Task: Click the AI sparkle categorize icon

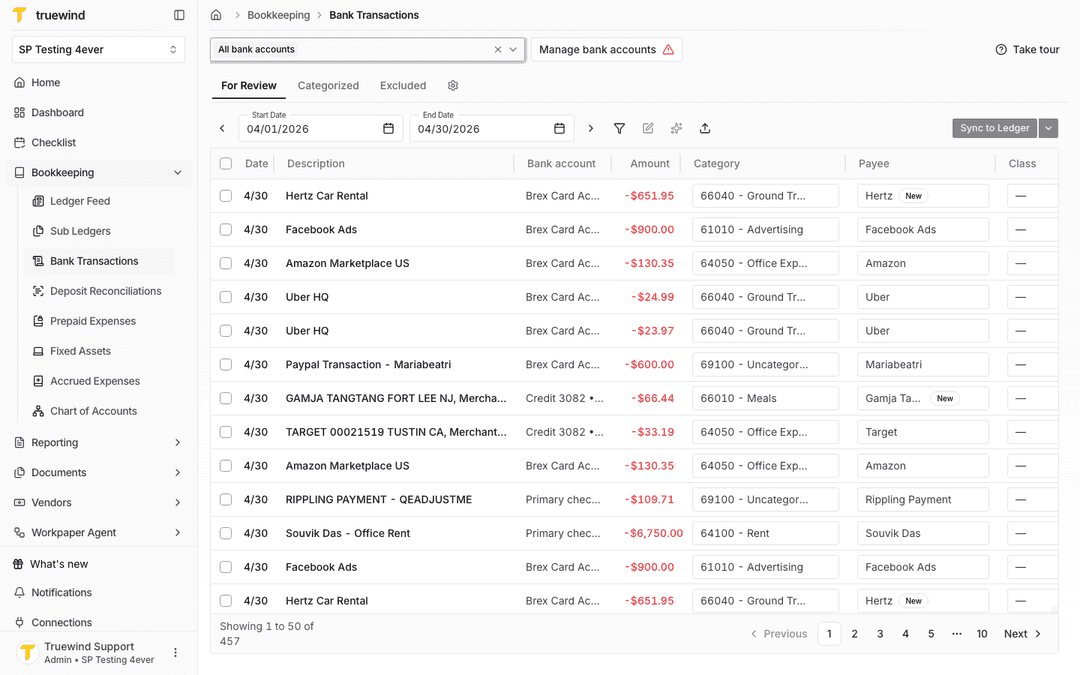Action: [676, 128]
